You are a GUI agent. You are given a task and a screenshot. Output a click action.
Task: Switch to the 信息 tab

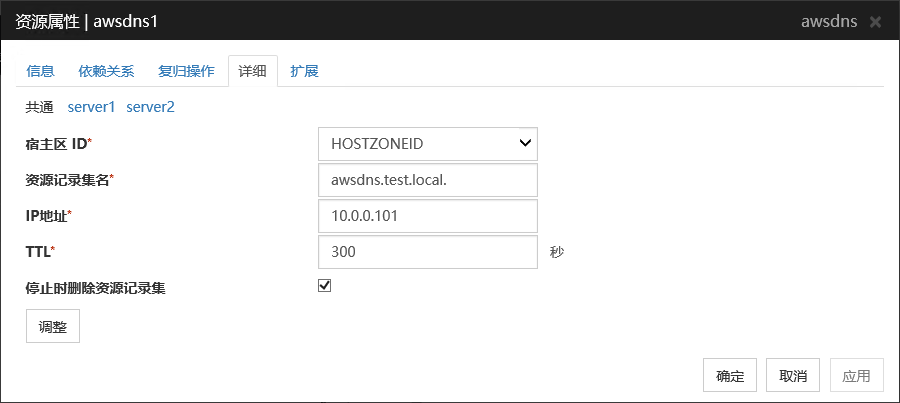(40, 71)
